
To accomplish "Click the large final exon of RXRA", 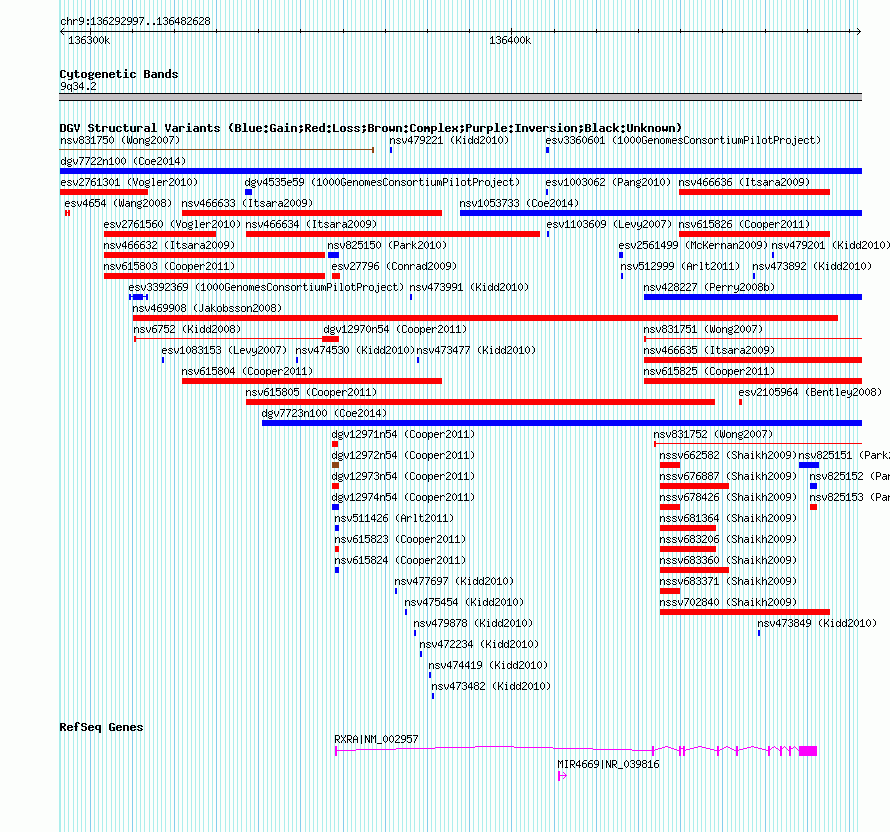I will [x=808, y=751].
